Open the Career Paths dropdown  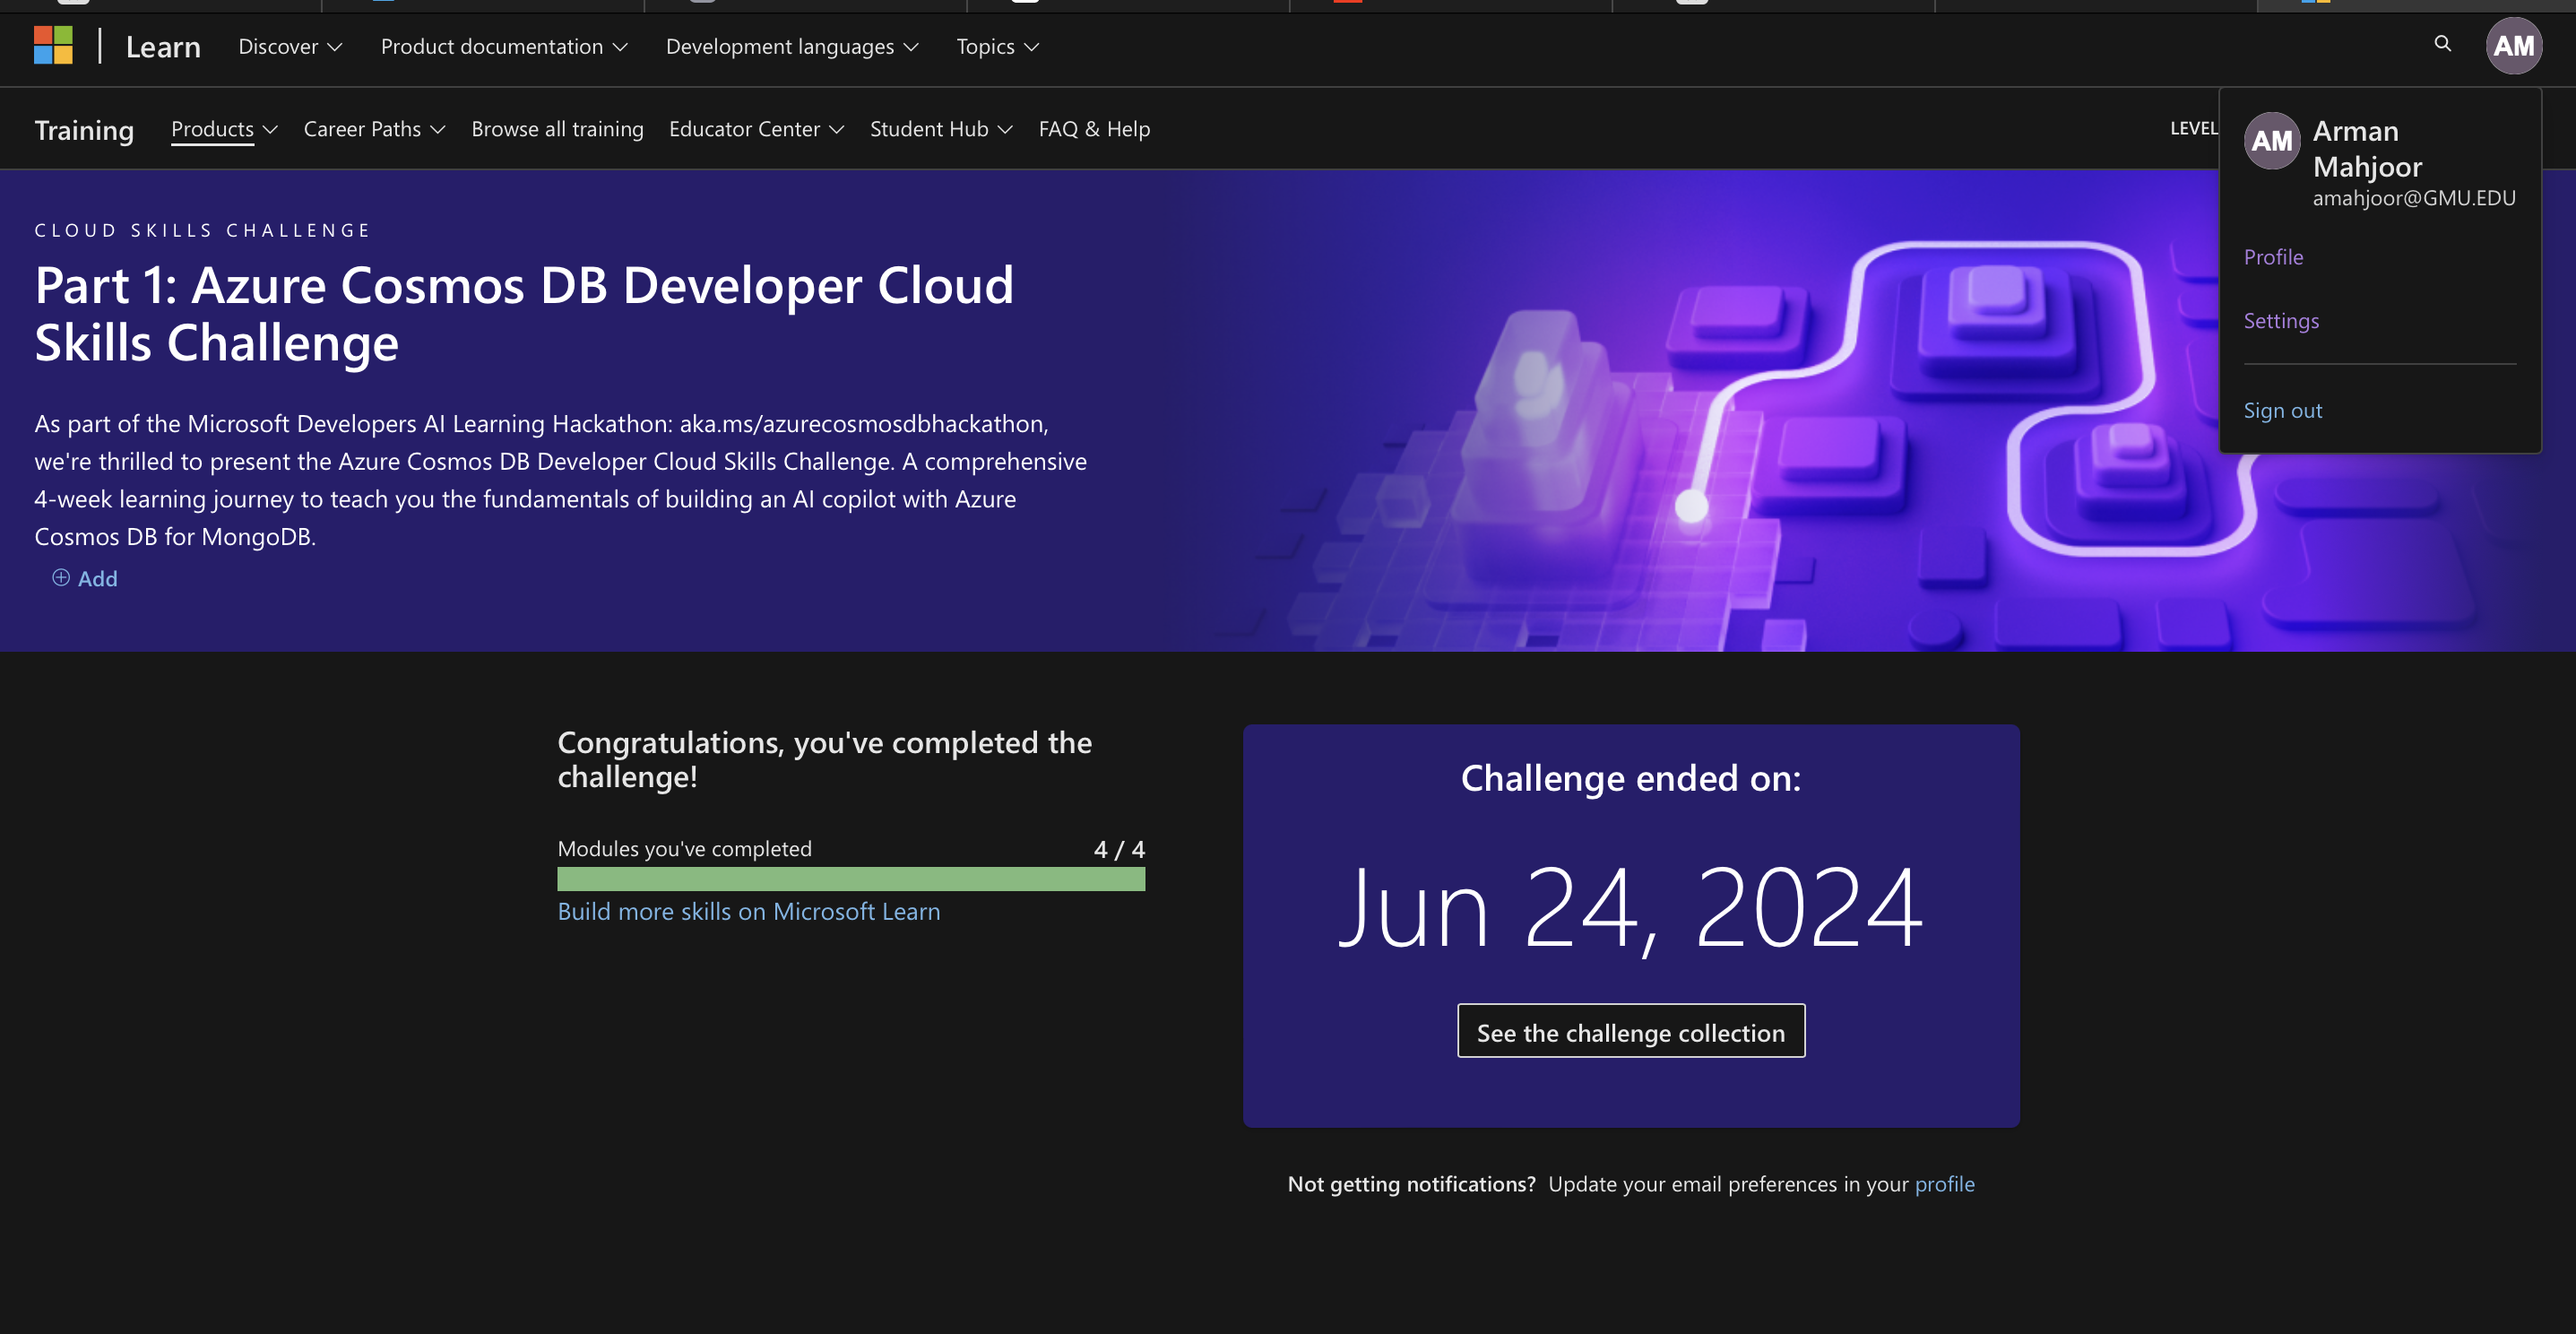click(x=374, y=129)
